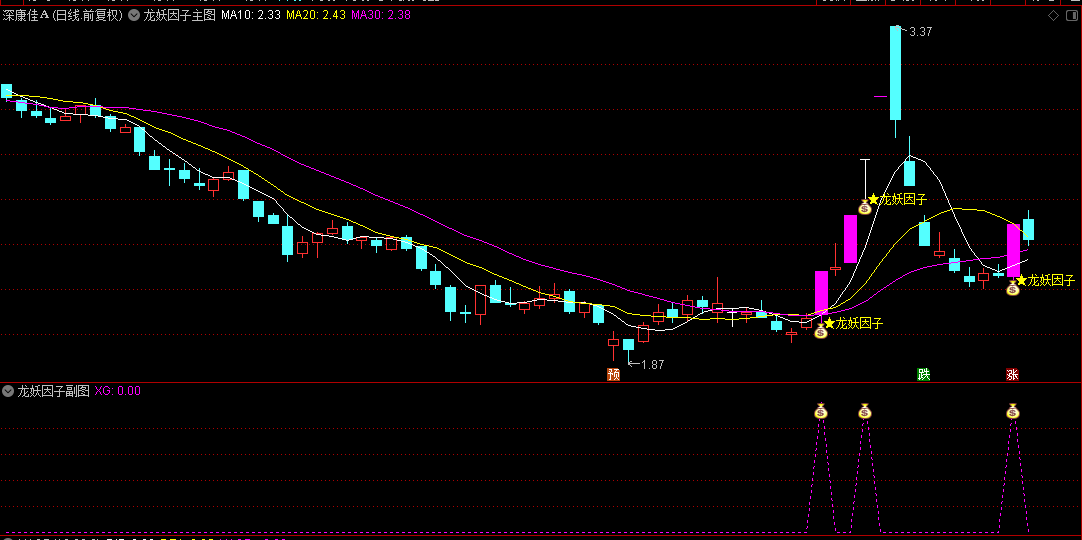The height and width of the screenshot is (540, 1082).
Task: Click the 预 marker below the chart
Action: coord(613,374)
